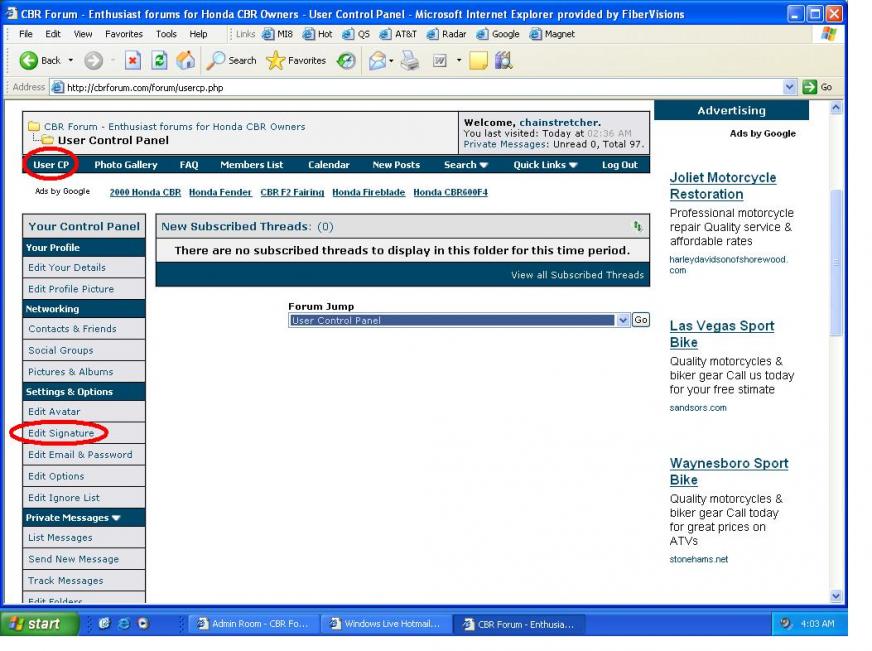Collapse the New Subscribed Threads section icon

click(x=637, y=227)
